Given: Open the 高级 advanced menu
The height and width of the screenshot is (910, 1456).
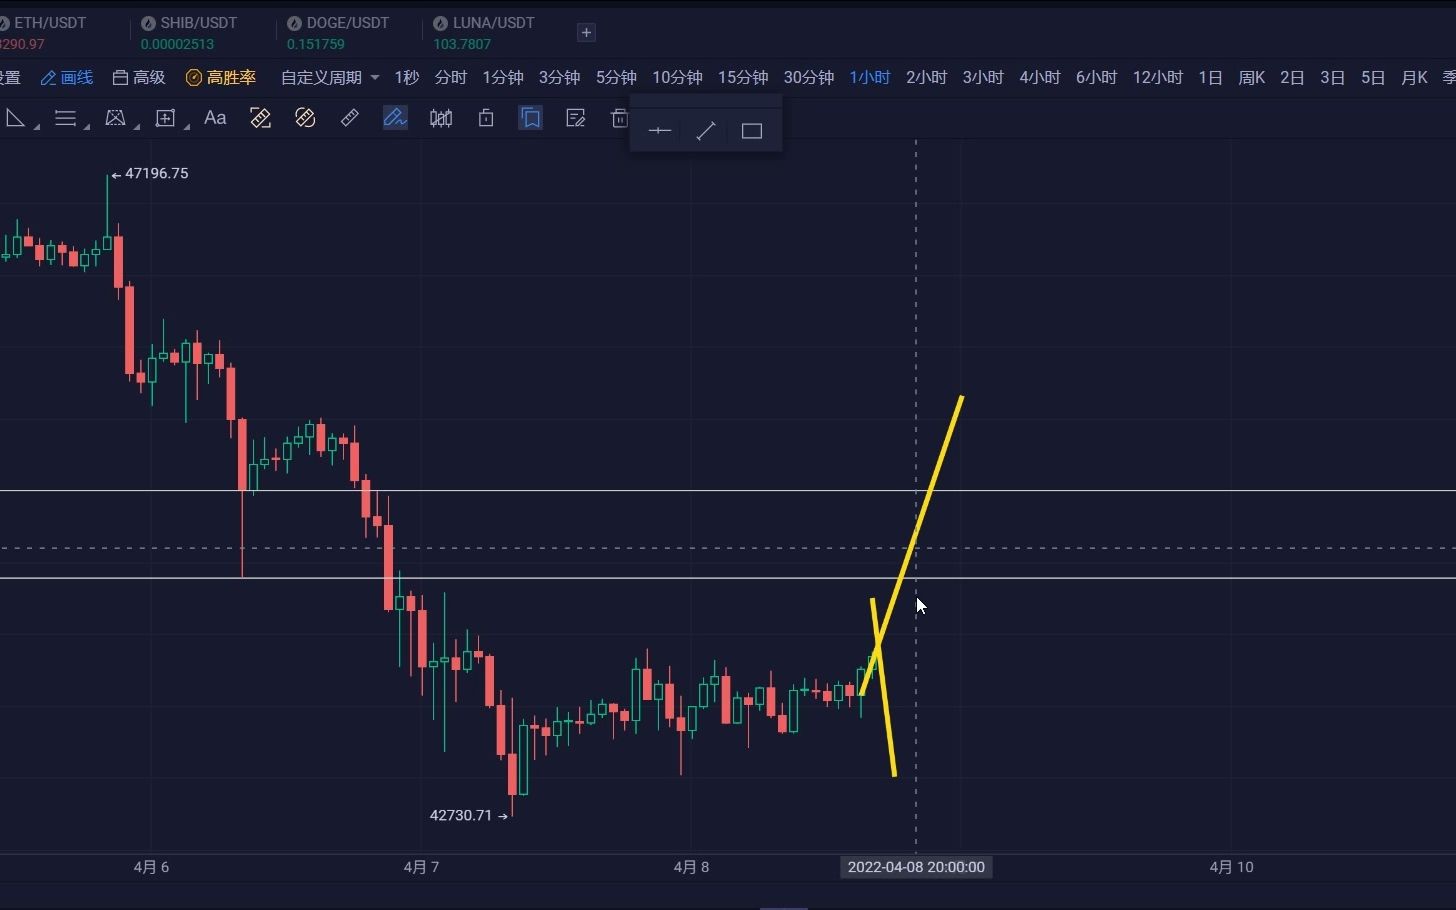Looking at the screenshot, I should (x=139, y=77).
